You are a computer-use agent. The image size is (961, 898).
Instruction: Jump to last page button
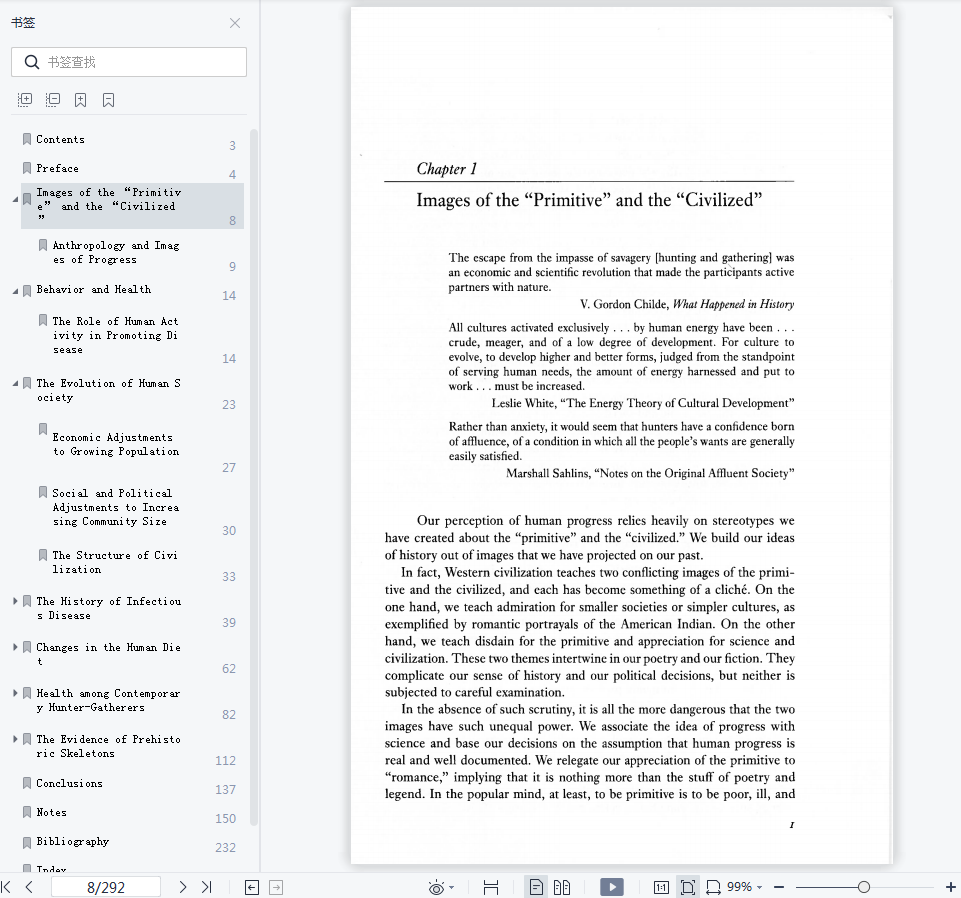pyautogui.click(x=207, y=887)
